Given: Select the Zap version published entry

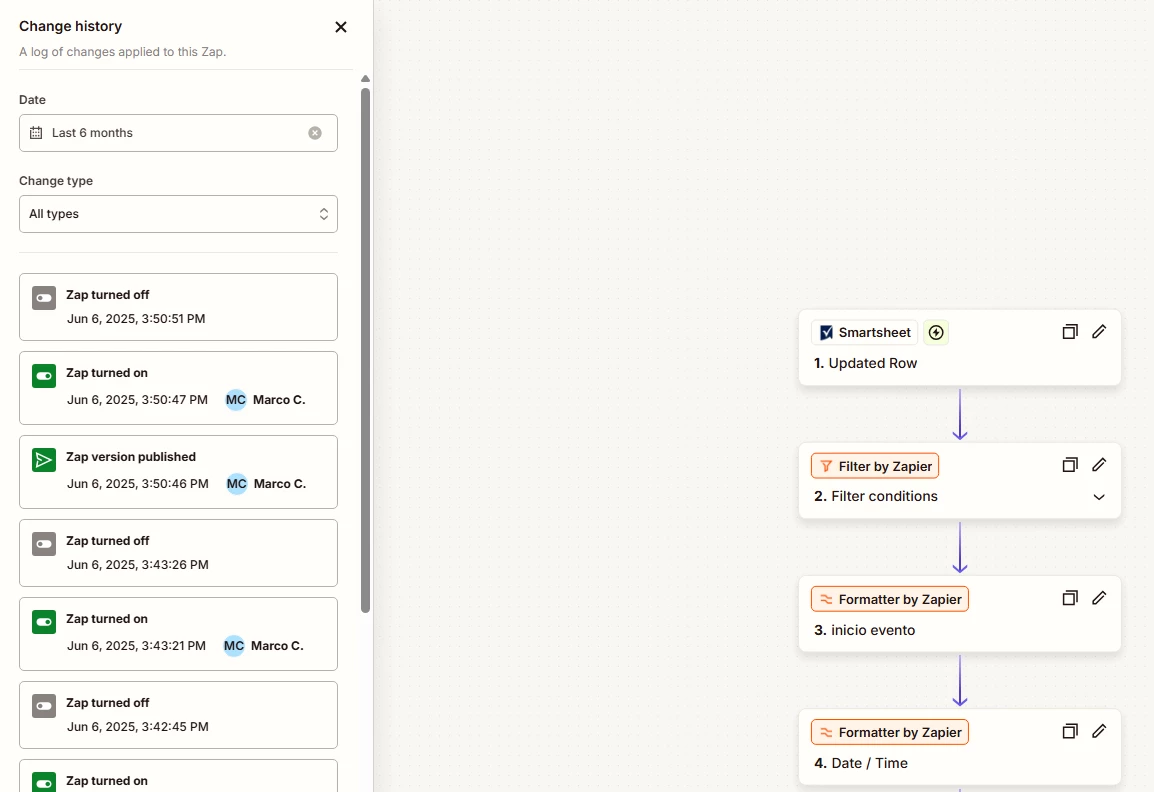Looking at the screenshot, I should tap(178, 472).
